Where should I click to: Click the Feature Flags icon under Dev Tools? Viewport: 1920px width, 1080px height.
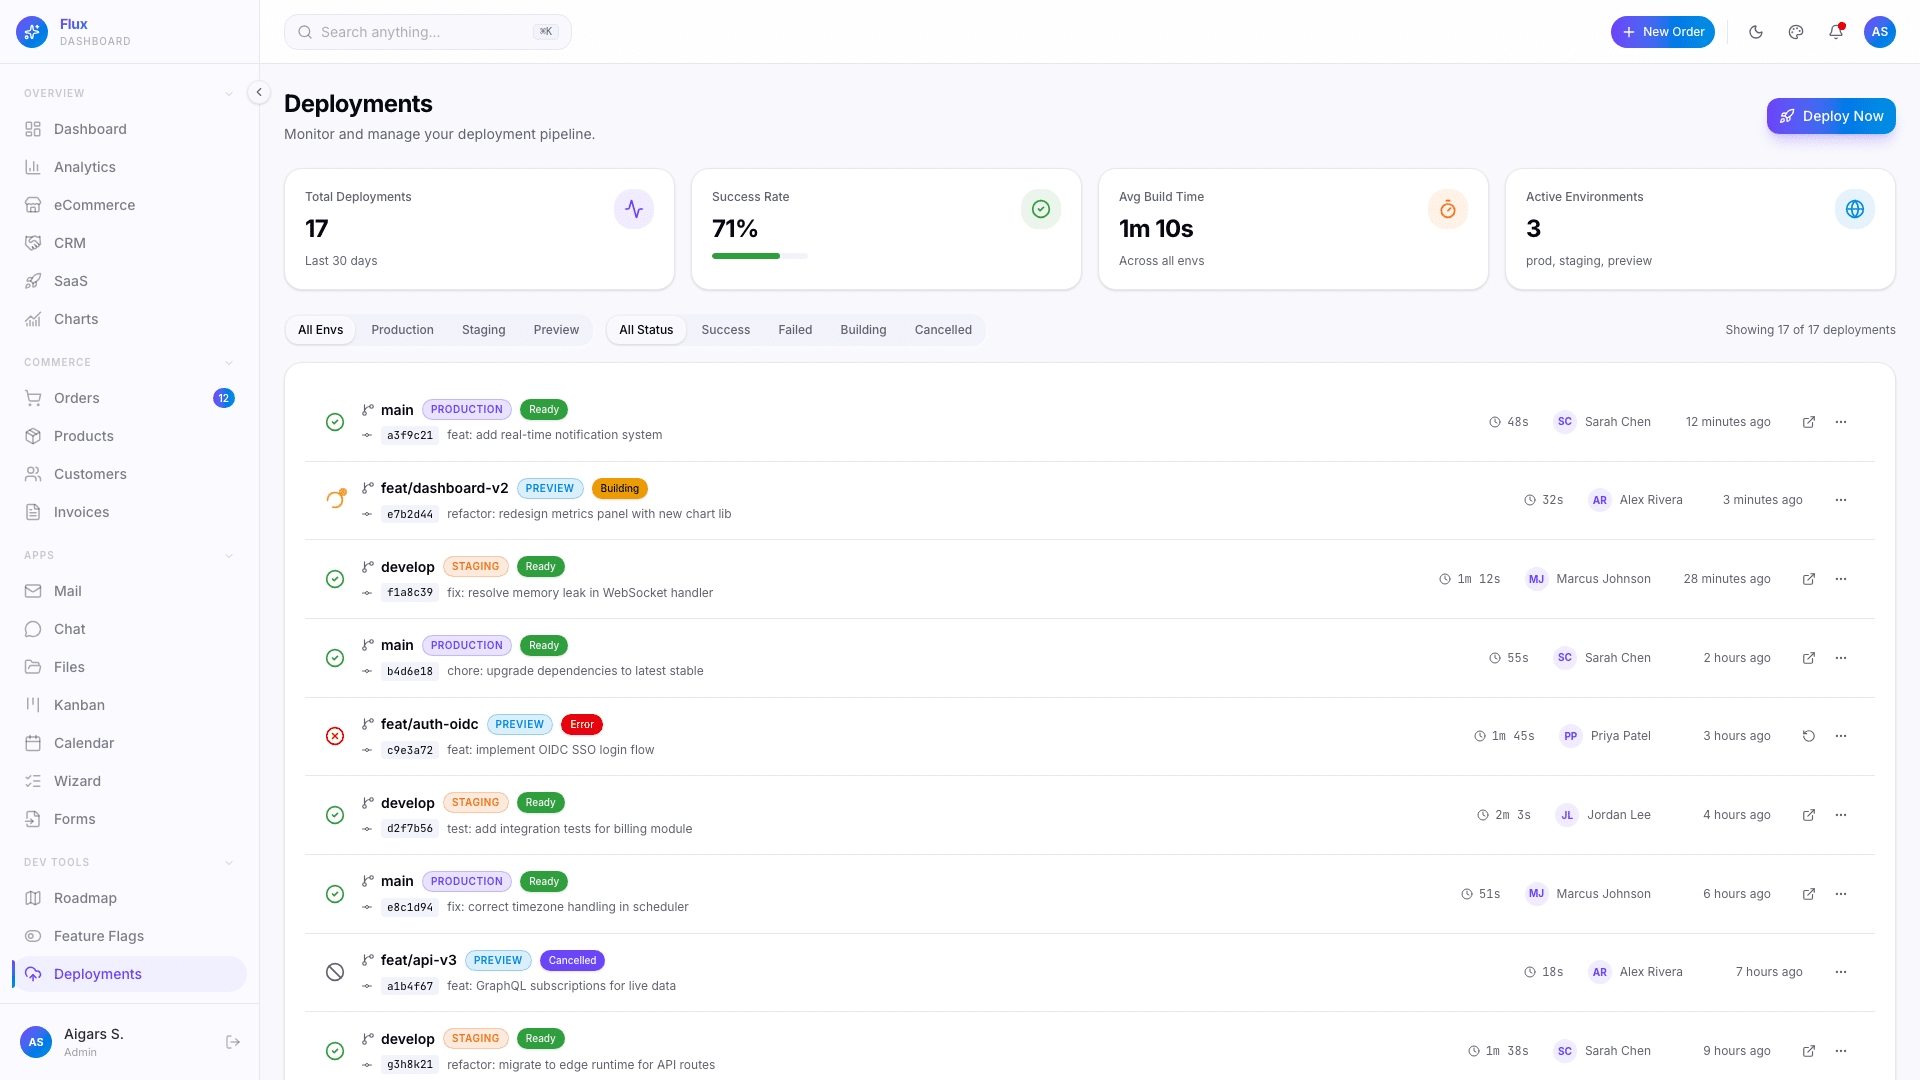(x=33, y=936)
